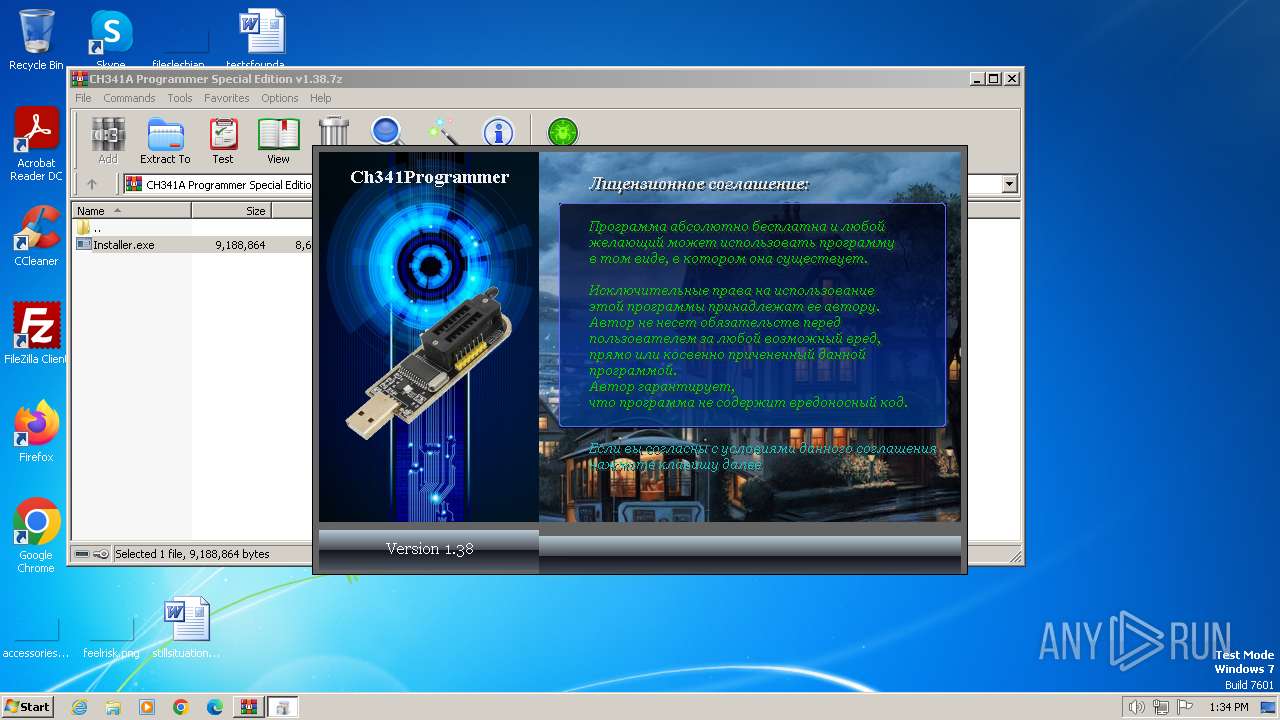
Task: Open Windows Media Player on taskbar
Action: click(x=147, y=707)
